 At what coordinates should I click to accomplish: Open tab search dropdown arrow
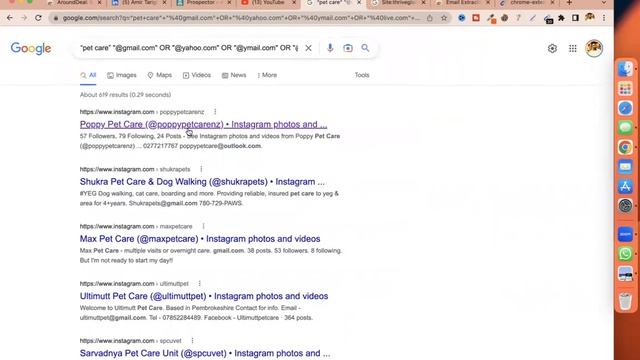click(x=604, y=3)
